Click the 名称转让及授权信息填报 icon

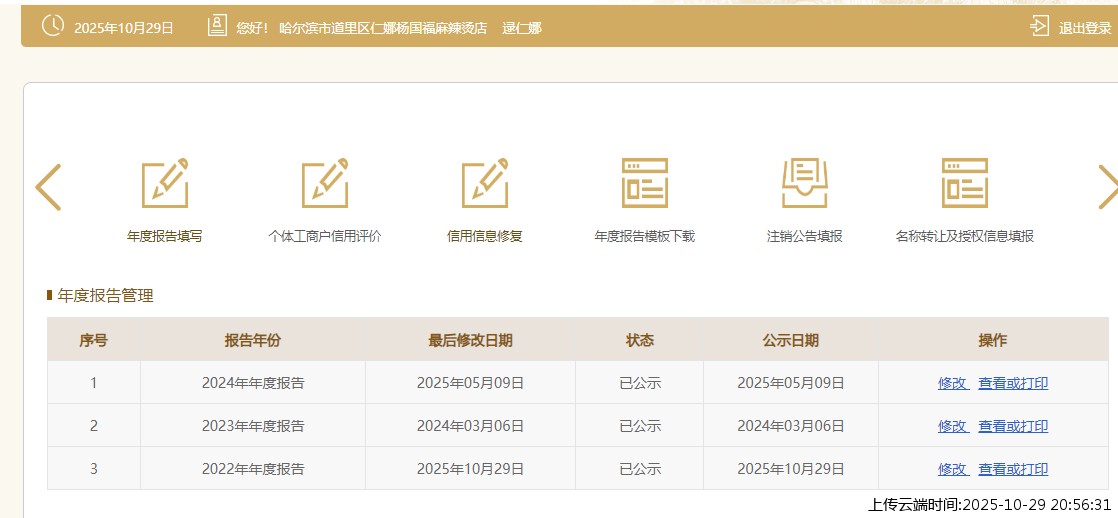click(965, 184)
